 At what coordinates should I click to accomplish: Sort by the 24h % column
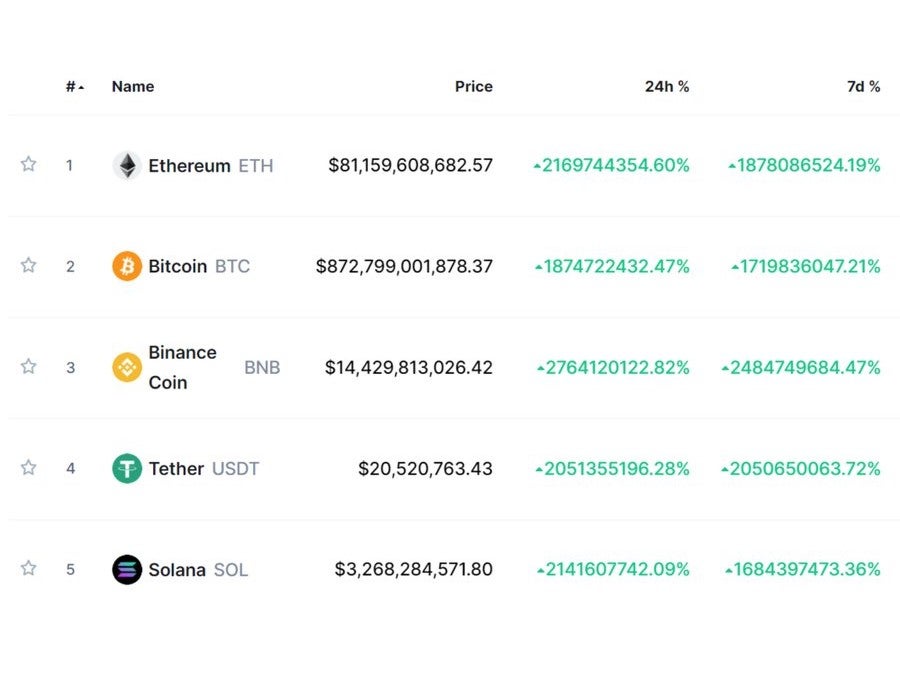click(x=666, y=87)
